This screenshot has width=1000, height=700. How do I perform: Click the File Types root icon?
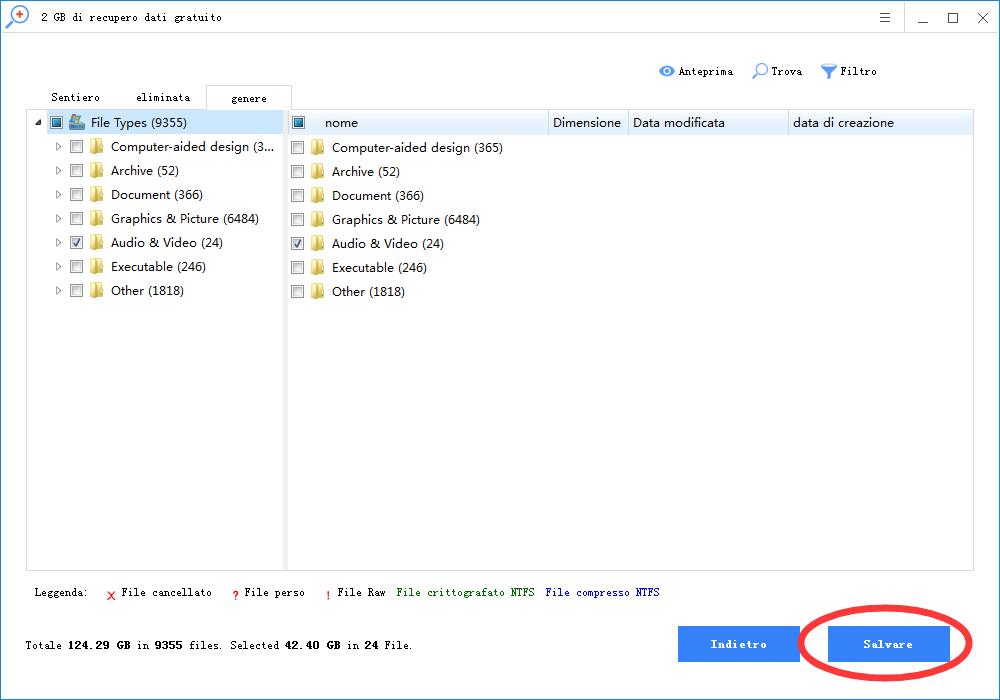pos(77,122)
